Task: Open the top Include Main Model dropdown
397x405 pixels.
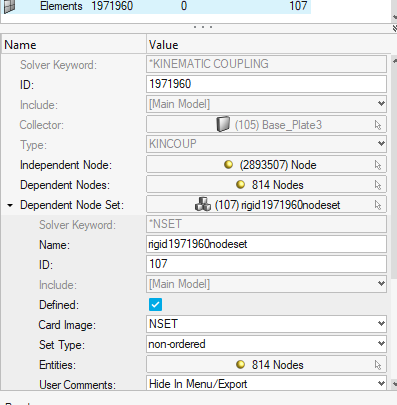Action: [x=381, y=104]
